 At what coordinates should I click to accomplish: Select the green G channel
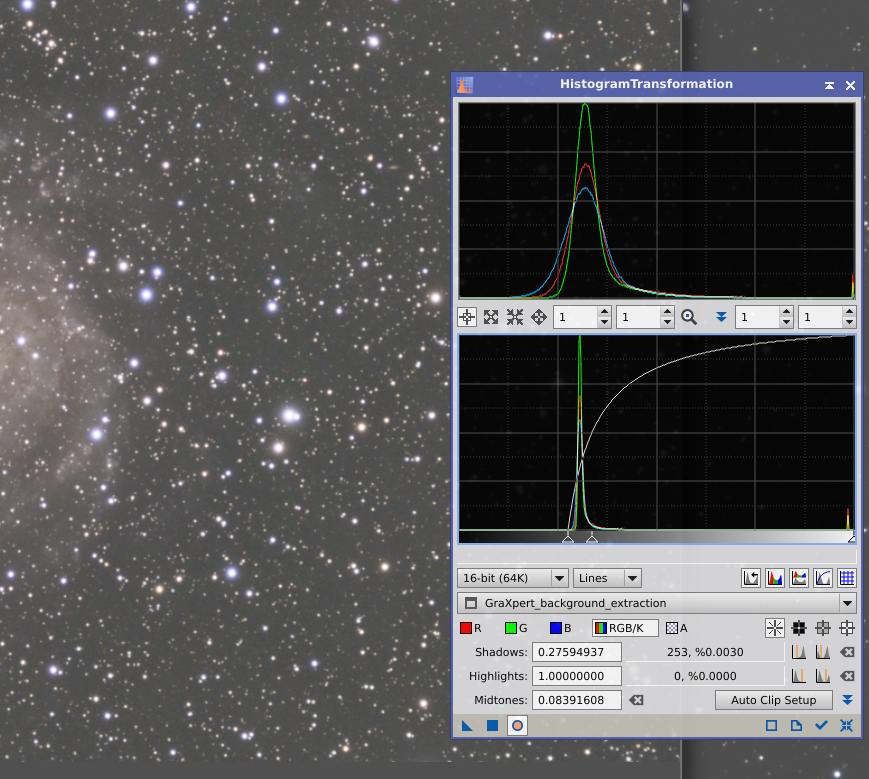[x=516, y=628]
